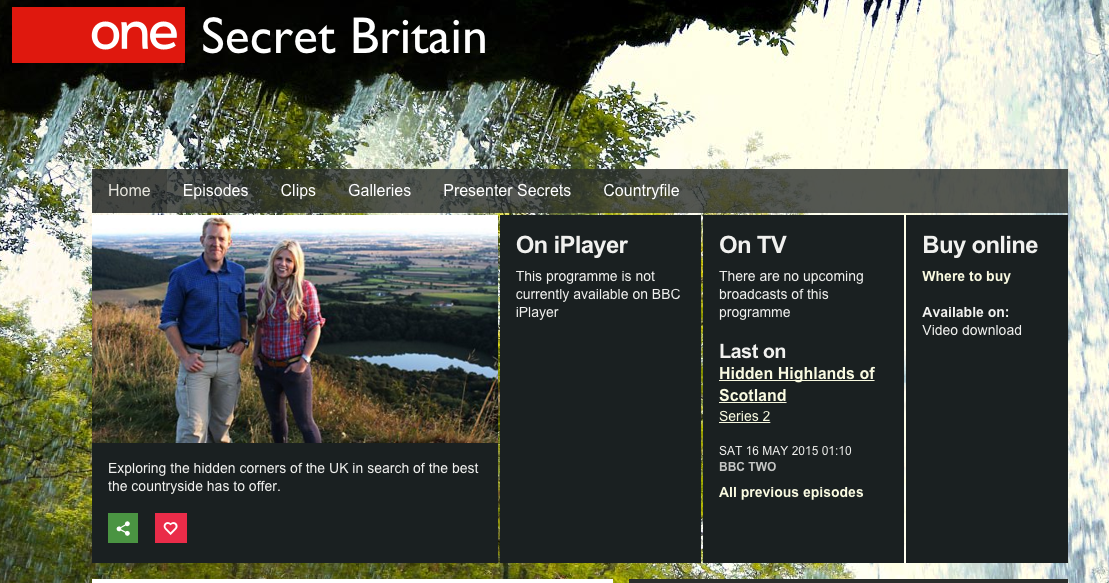This screenshot has width=1109, height=583.
Task: Go to the Clips tab
Action: coord(298,190)
